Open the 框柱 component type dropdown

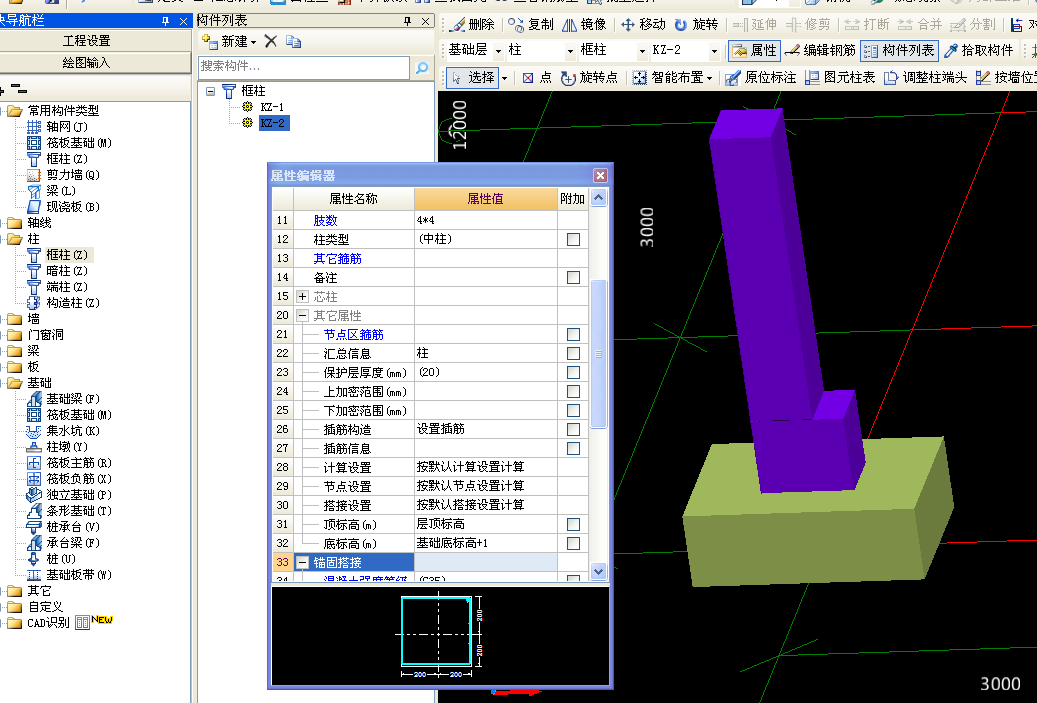[x=642, y=51]
